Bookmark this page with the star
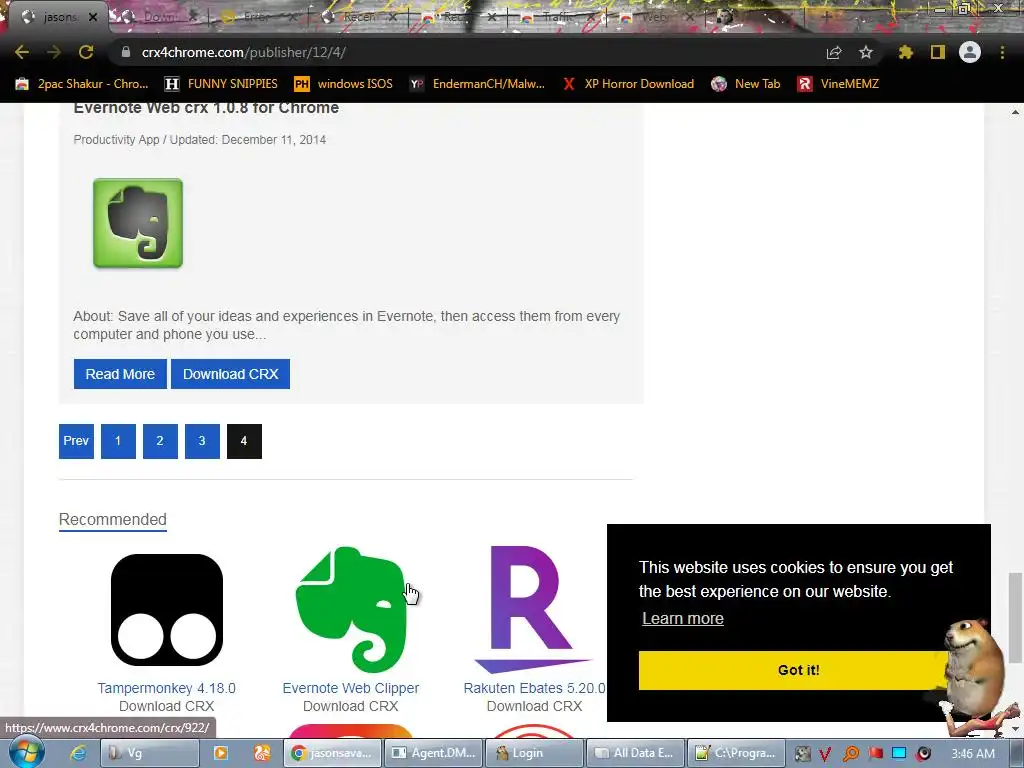This screenshot has width=1024, height=768. click(866, 52)
